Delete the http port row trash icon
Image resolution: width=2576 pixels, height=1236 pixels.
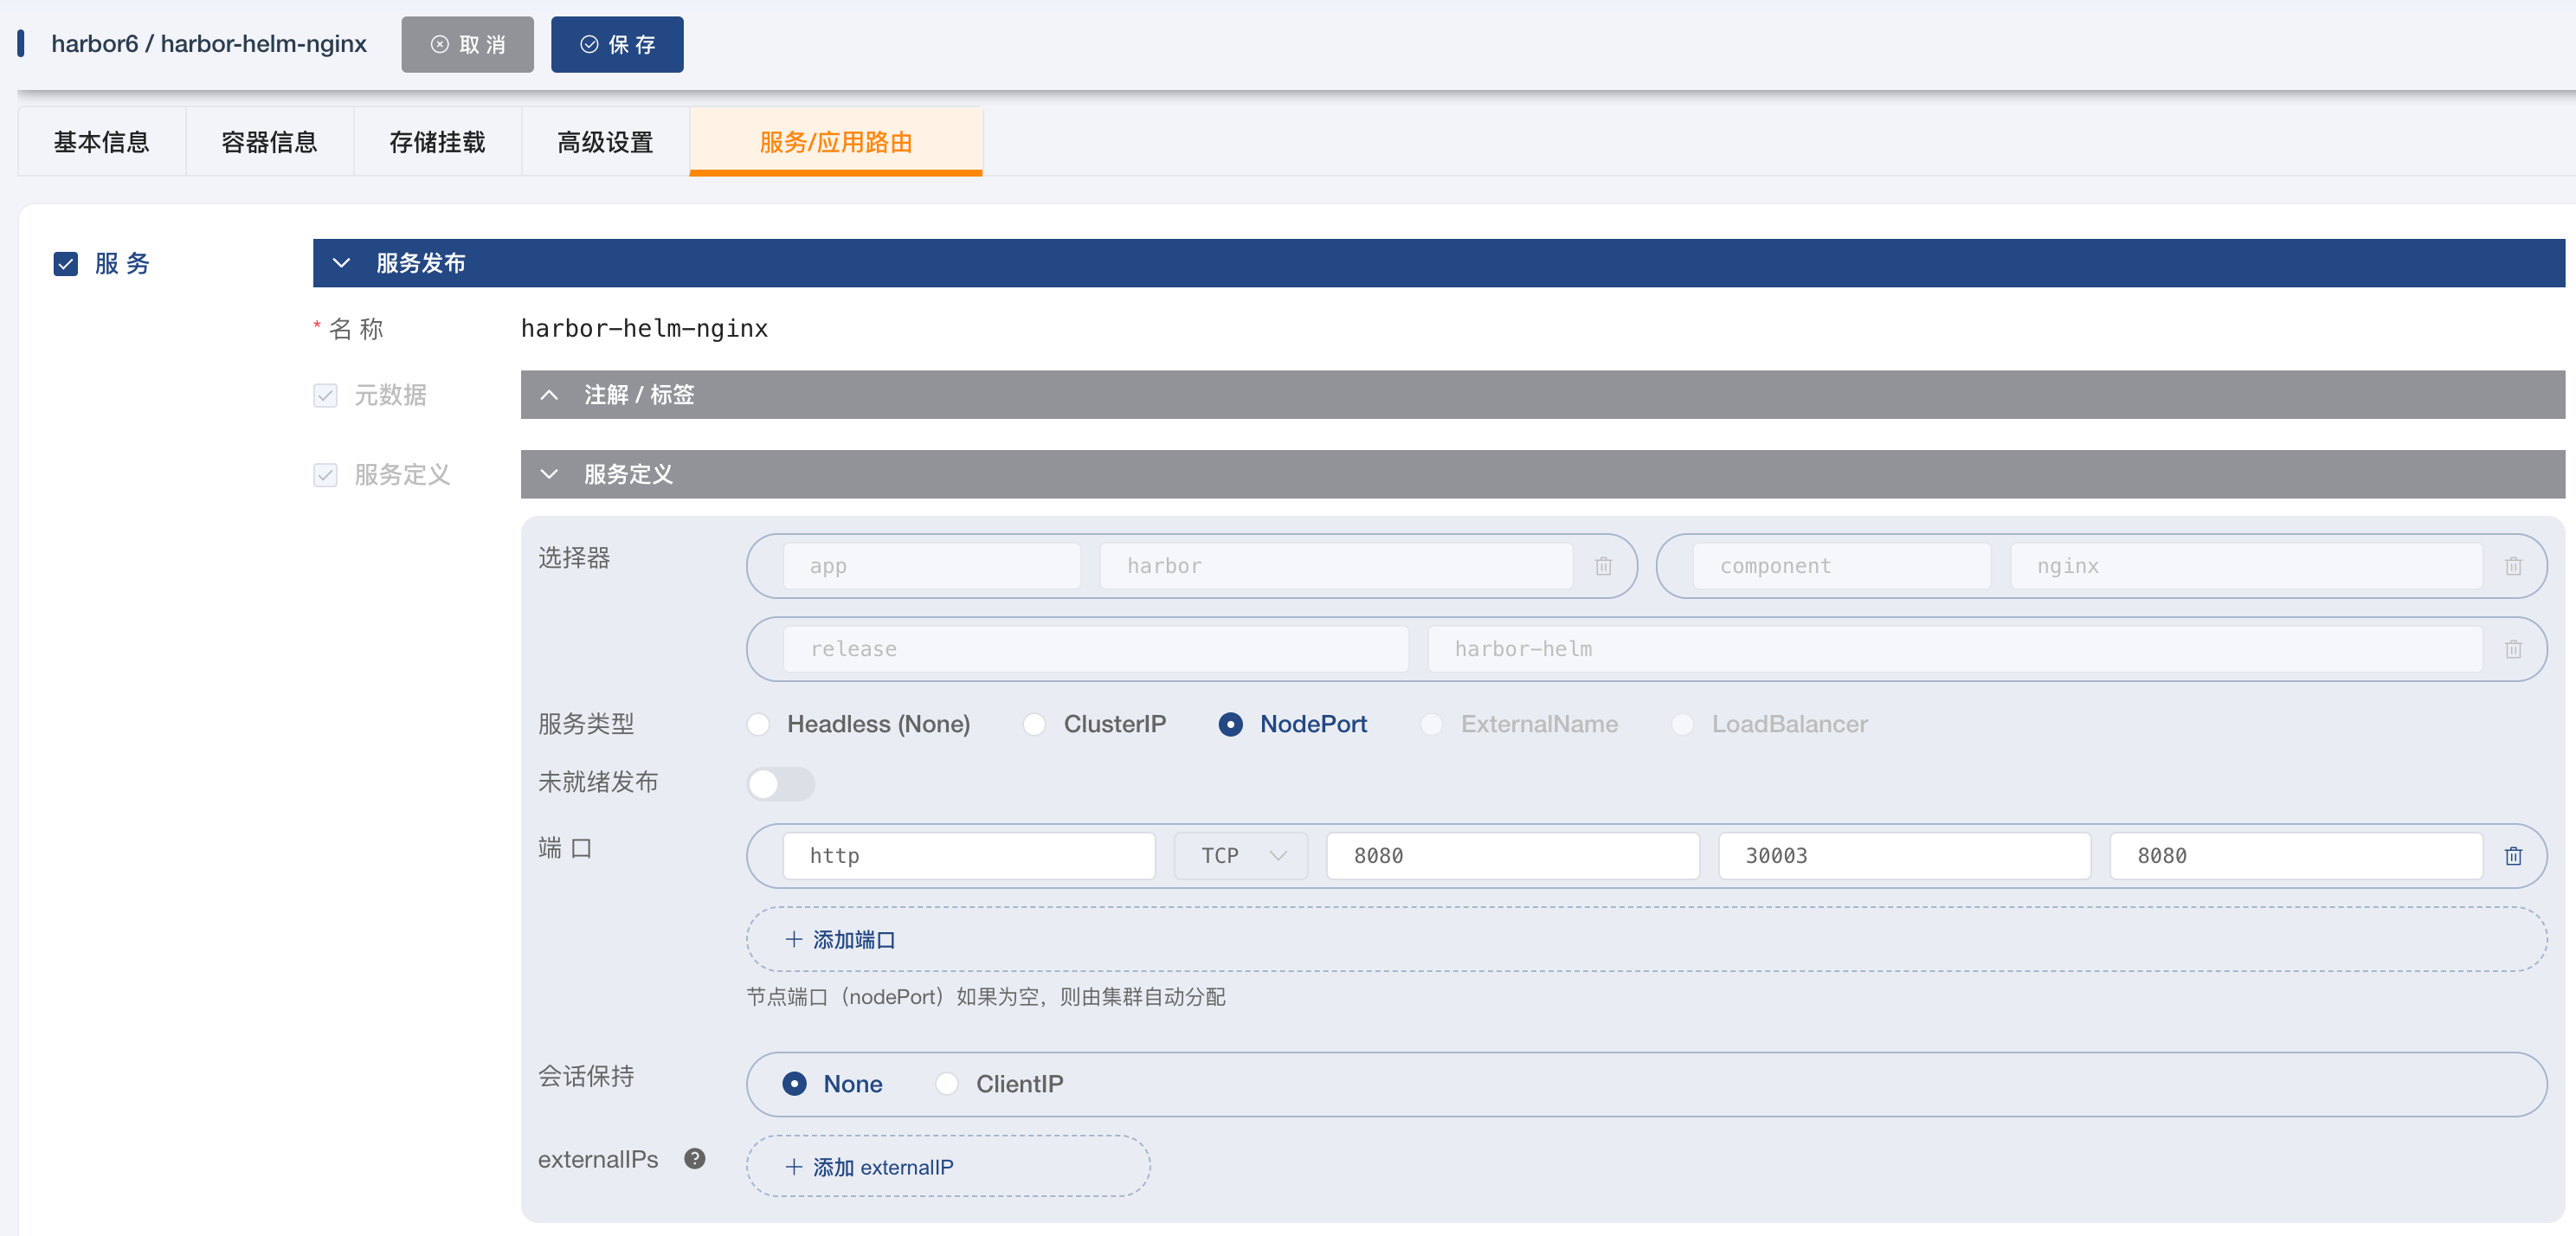tap(2513, 856)
